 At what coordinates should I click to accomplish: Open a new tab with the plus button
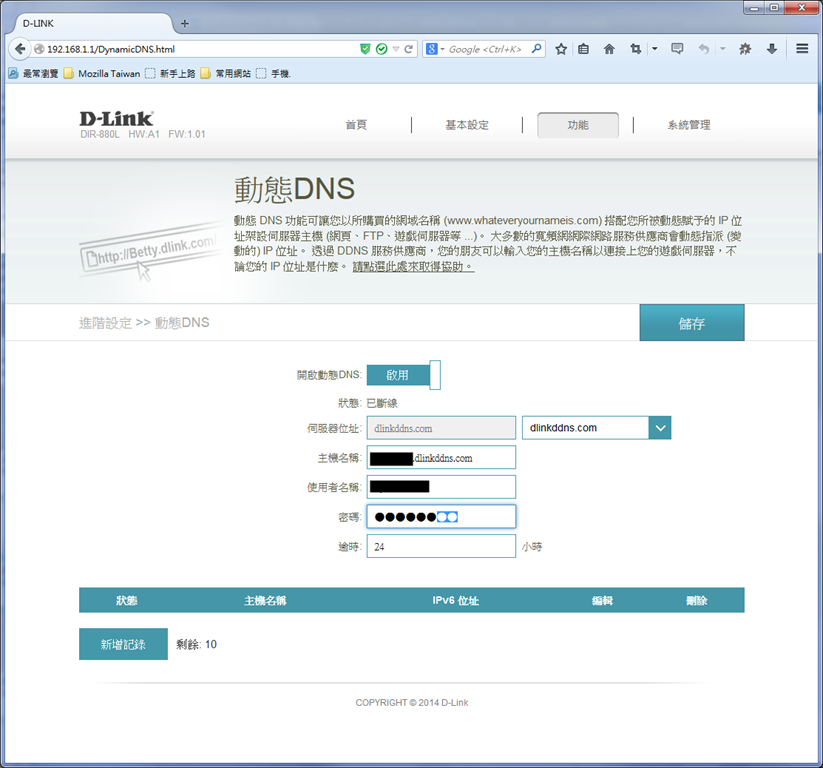tap(184, 23)
